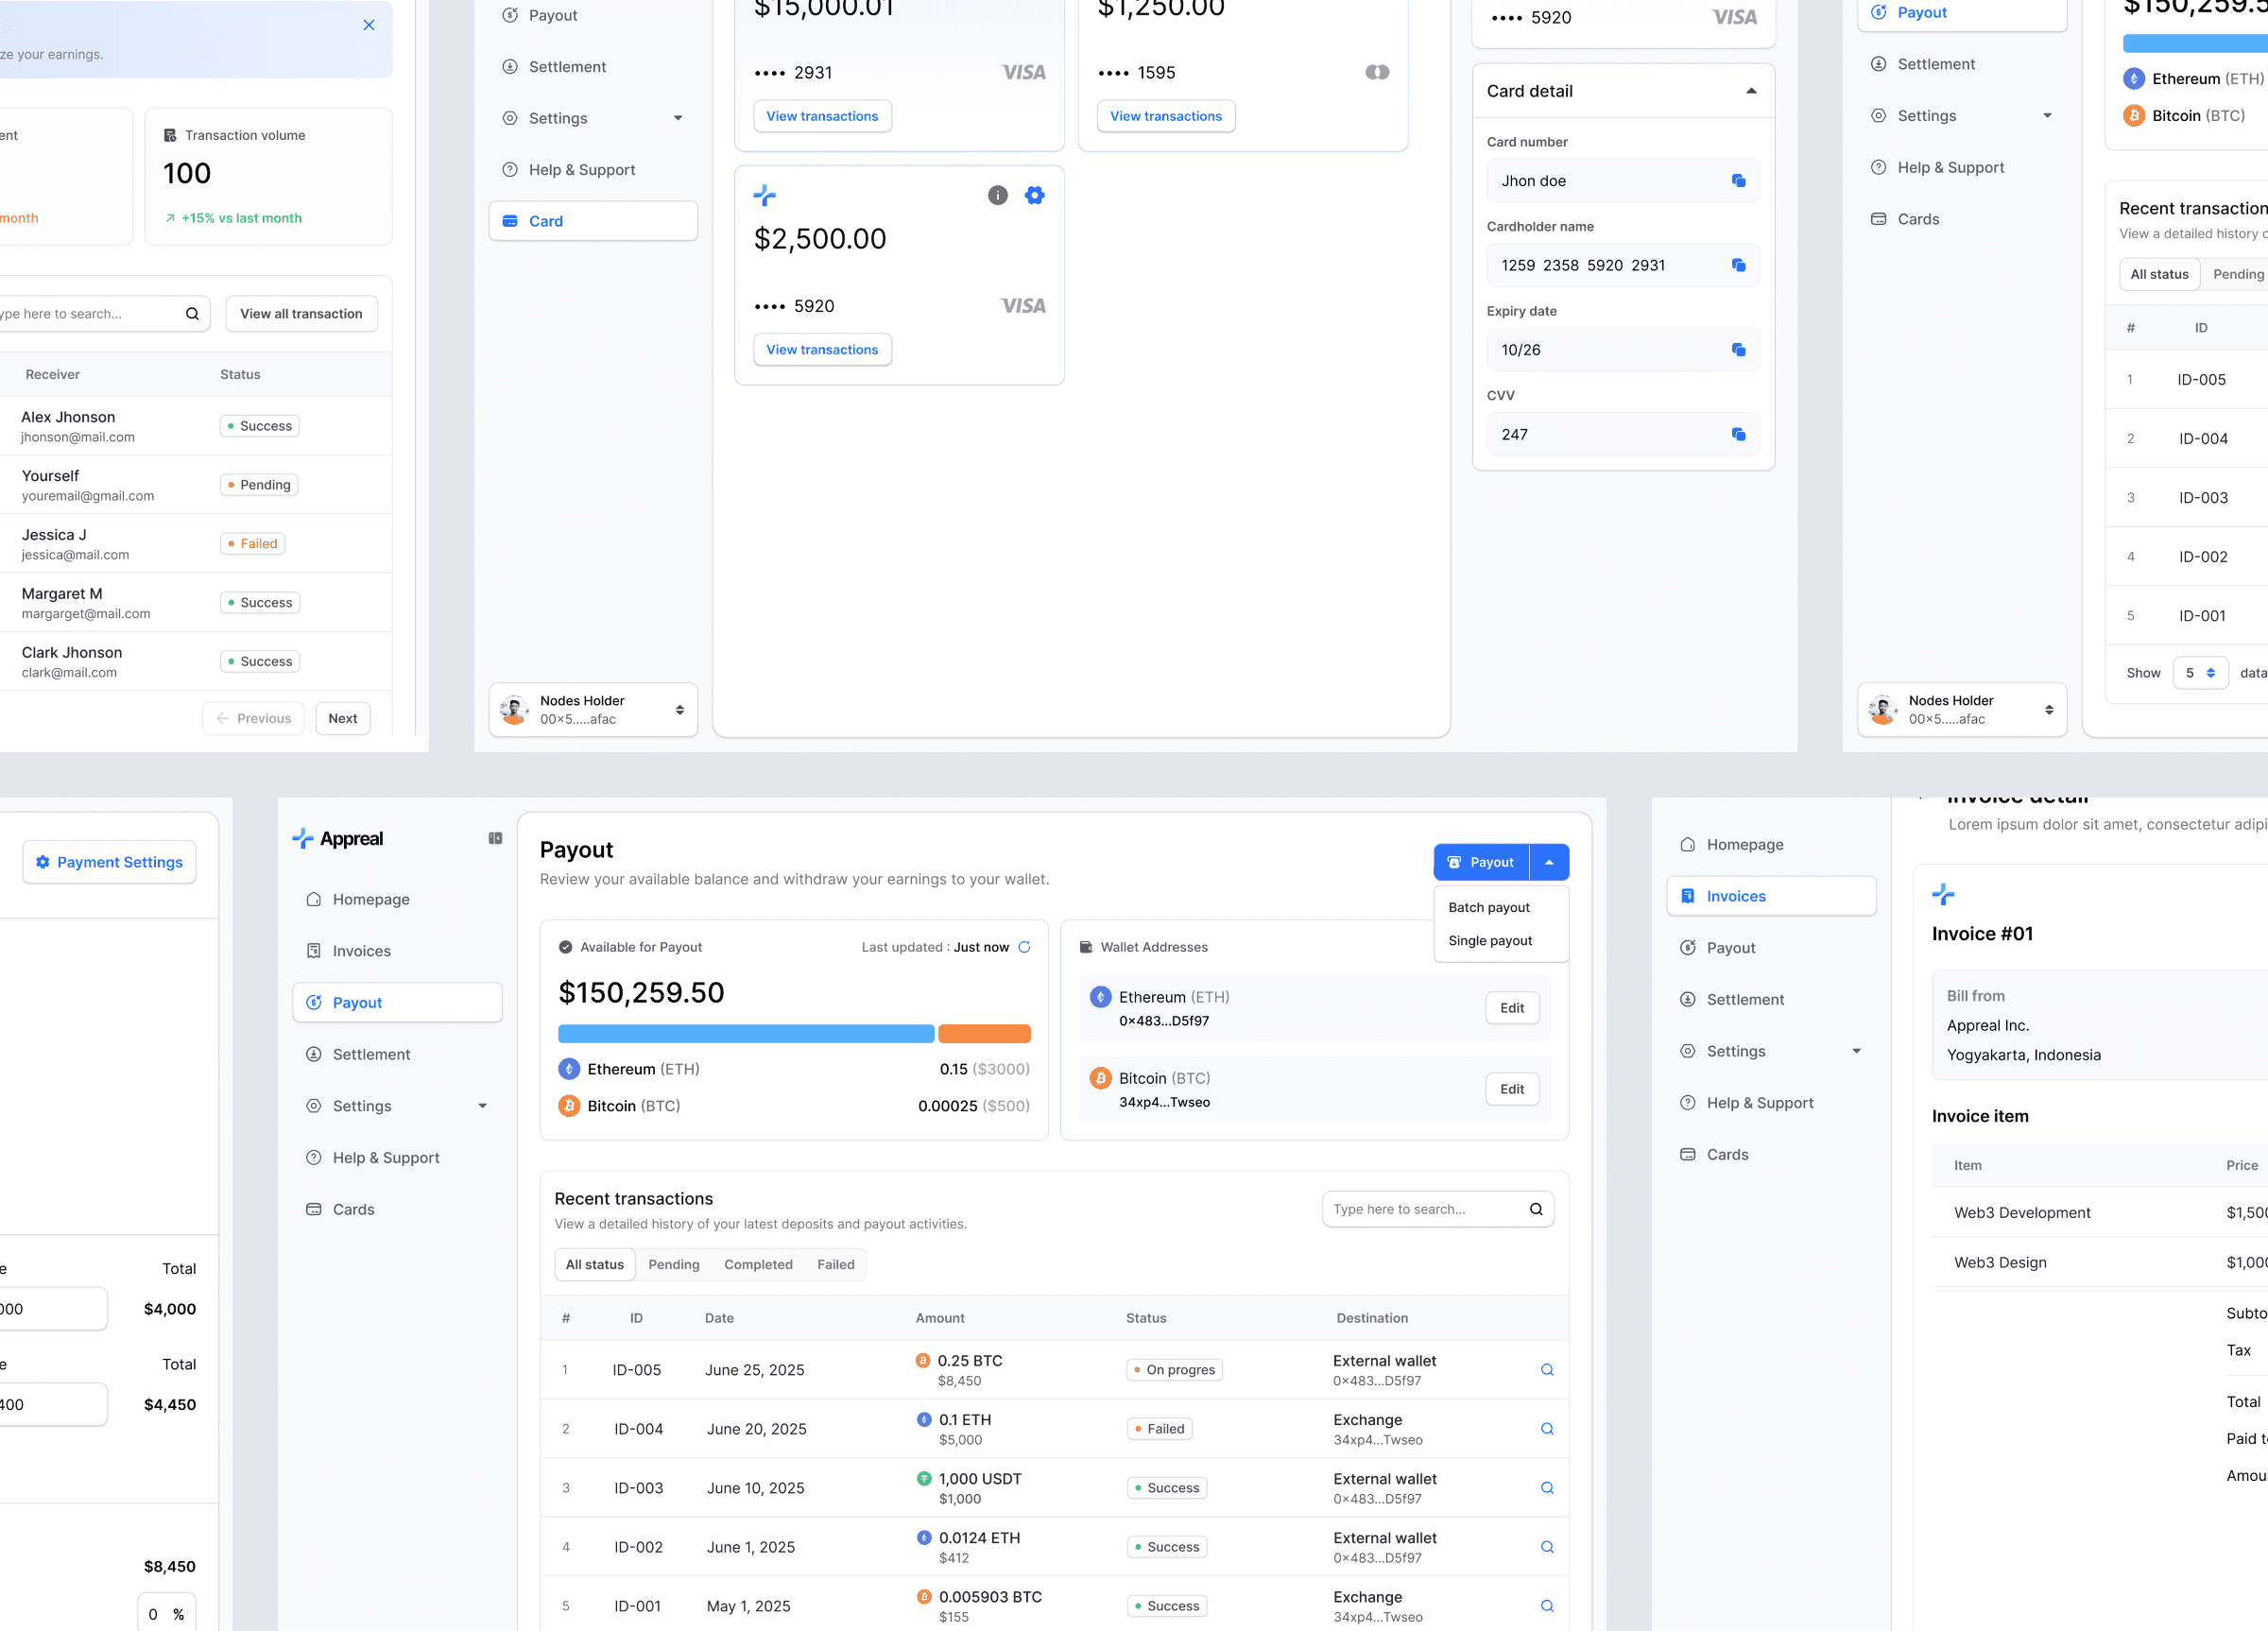Click search icon in Recent transactions

point(1536,1209)
